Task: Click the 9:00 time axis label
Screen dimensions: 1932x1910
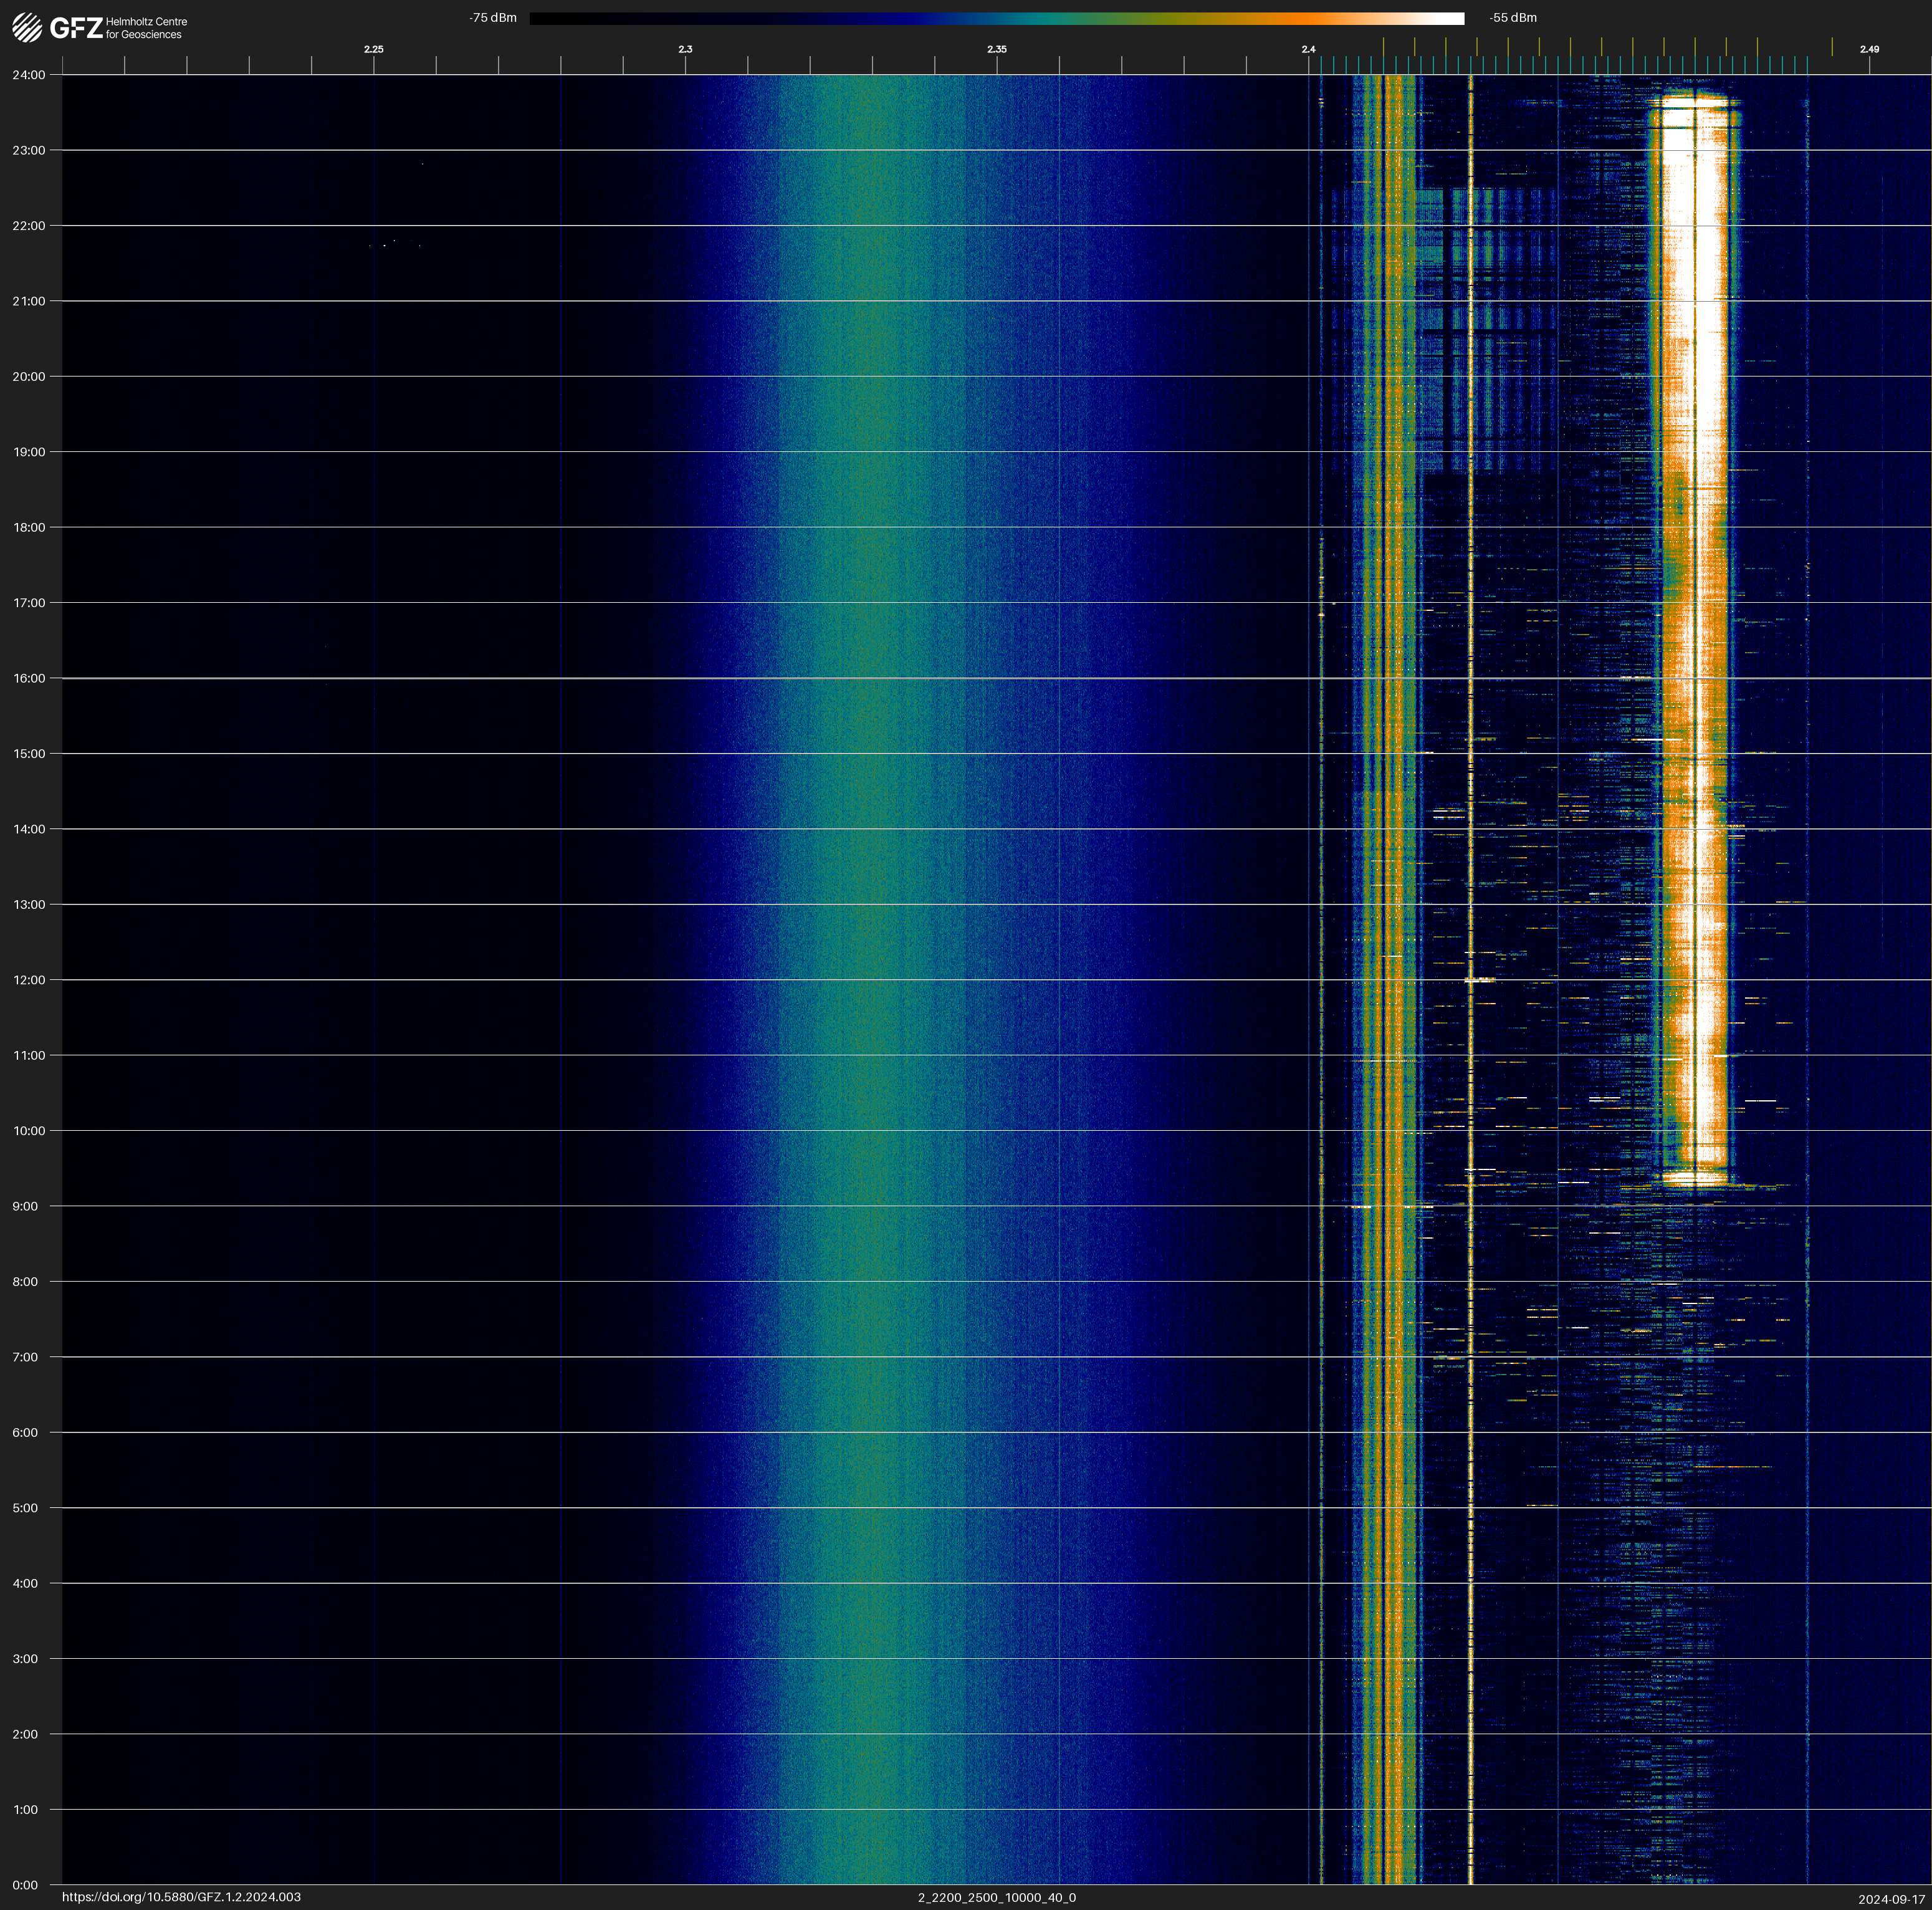Action: (25, 1206)
